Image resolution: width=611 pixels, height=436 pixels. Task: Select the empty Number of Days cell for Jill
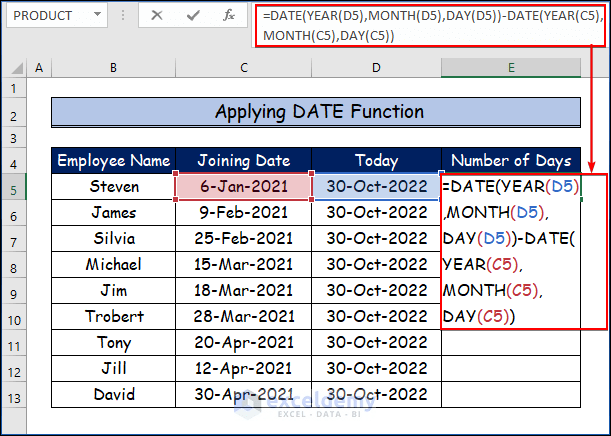(511, 369)
